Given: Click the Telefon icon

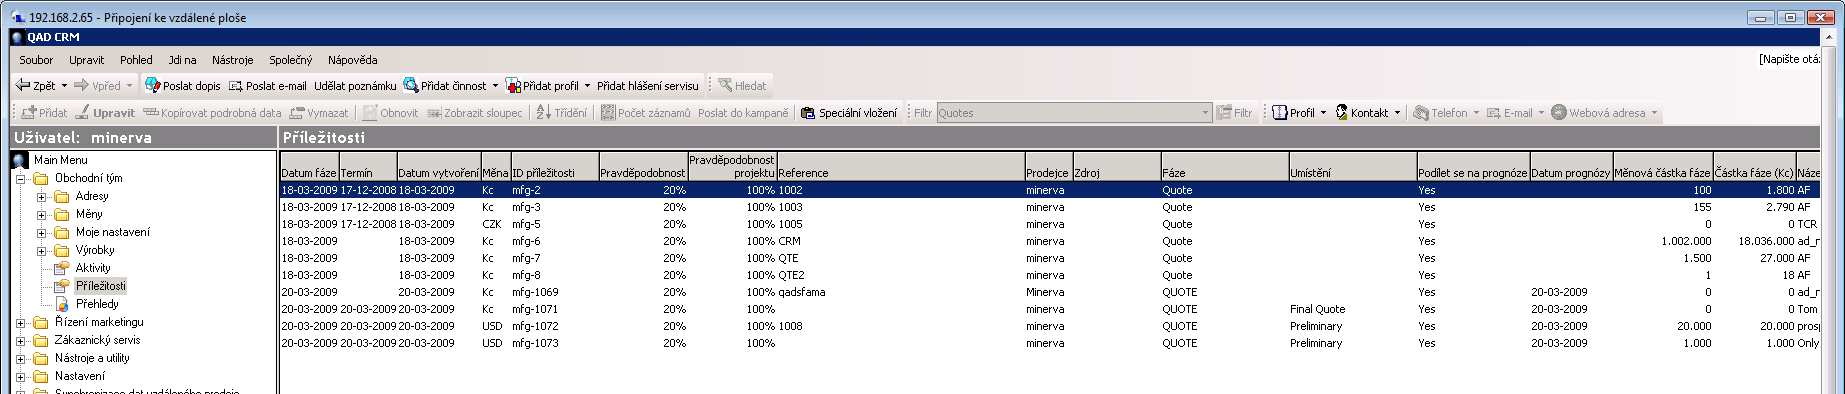Looking at the screenshot, I should pos(1420,113).
